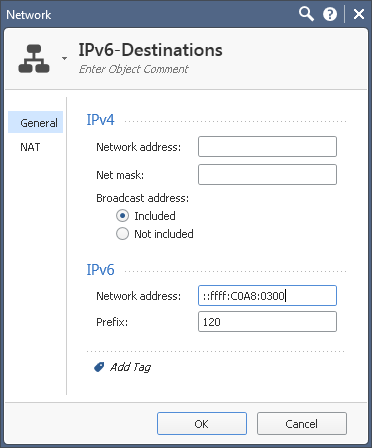
Task: Click the IPv6 section heading
Action: click(x=100, y=269)
